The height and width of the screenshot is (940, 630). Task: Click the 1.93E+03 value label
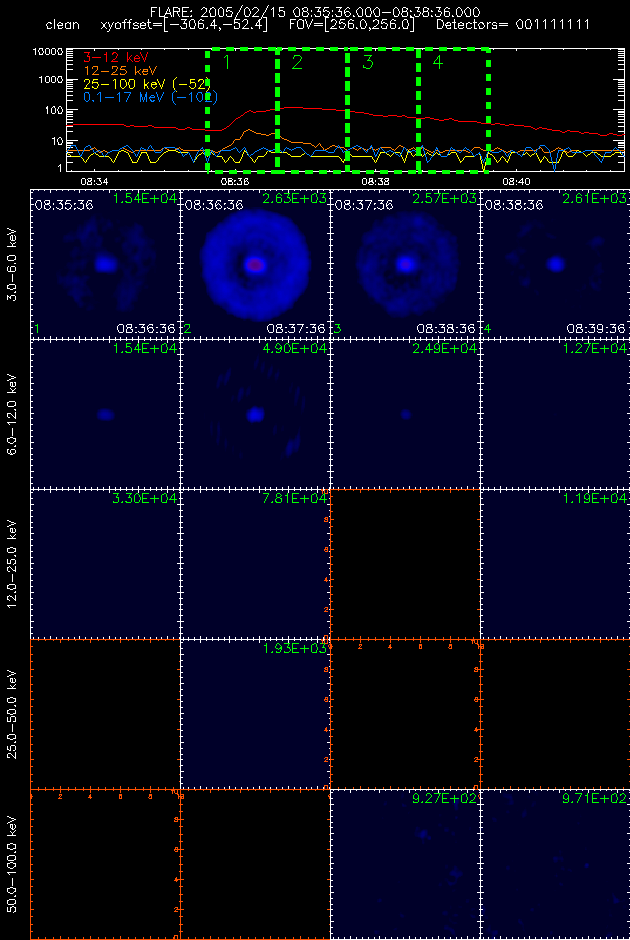pos(294,649)
